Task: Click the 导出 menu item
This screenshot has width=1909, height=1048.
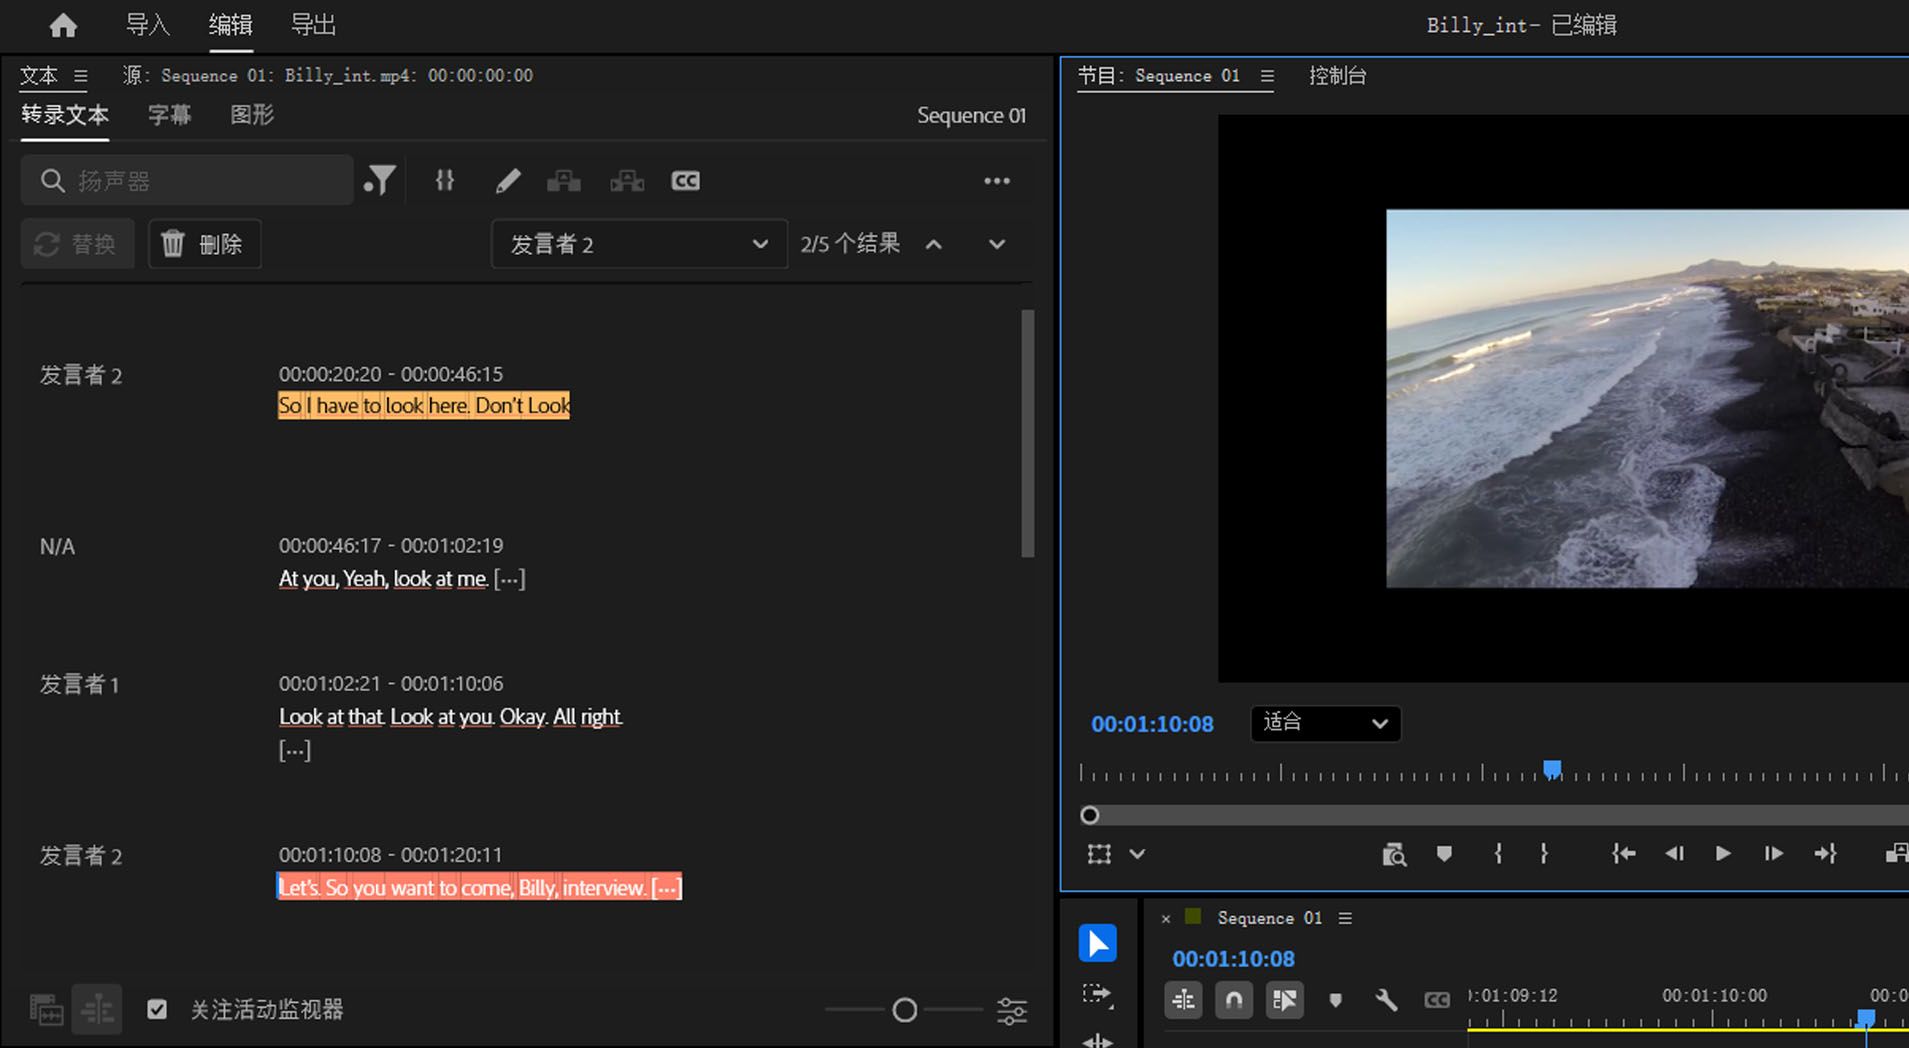Action: (311, 24)
